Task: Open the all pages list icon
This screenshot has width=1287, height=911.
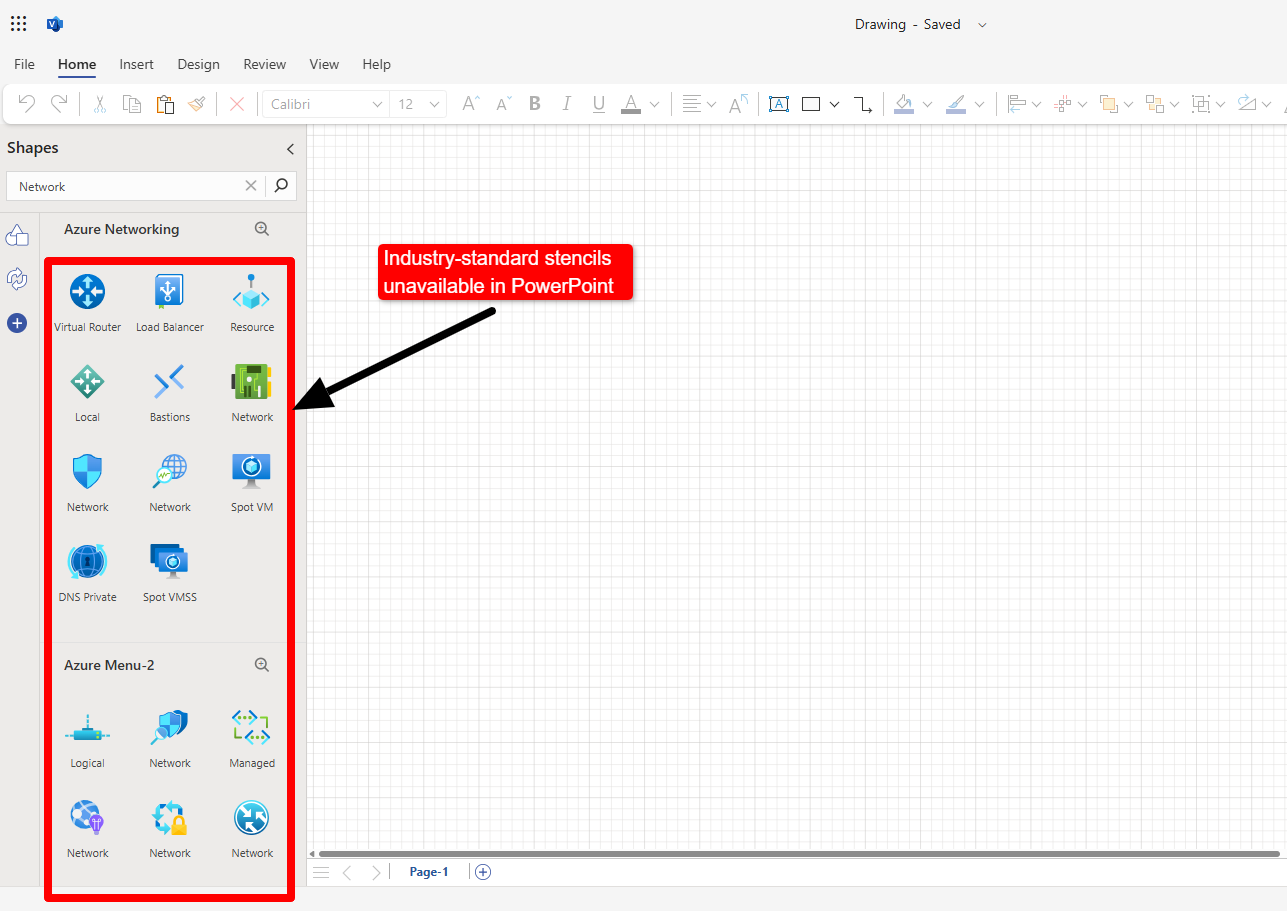Action: (321, 872)
